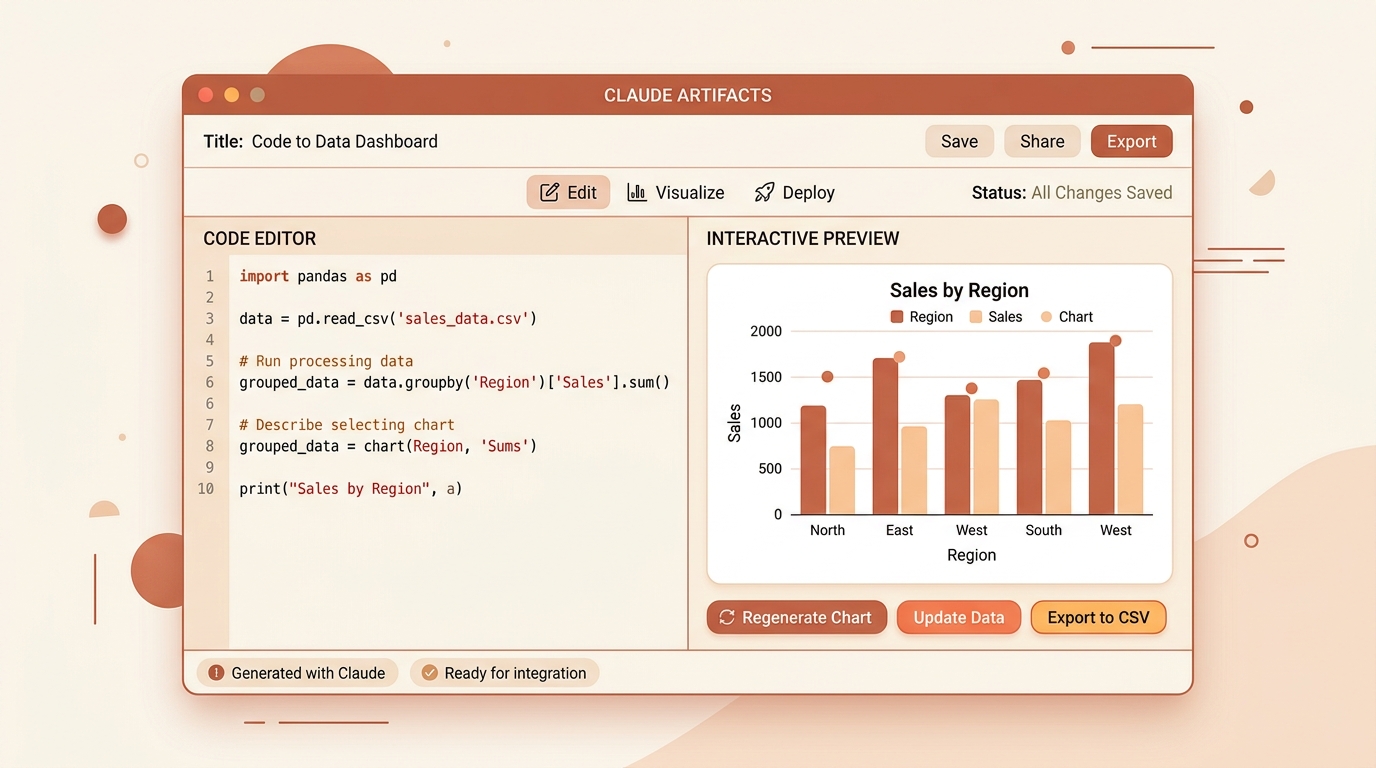
Task: Click the groupby line on line 6
Action: coord(454,382)
